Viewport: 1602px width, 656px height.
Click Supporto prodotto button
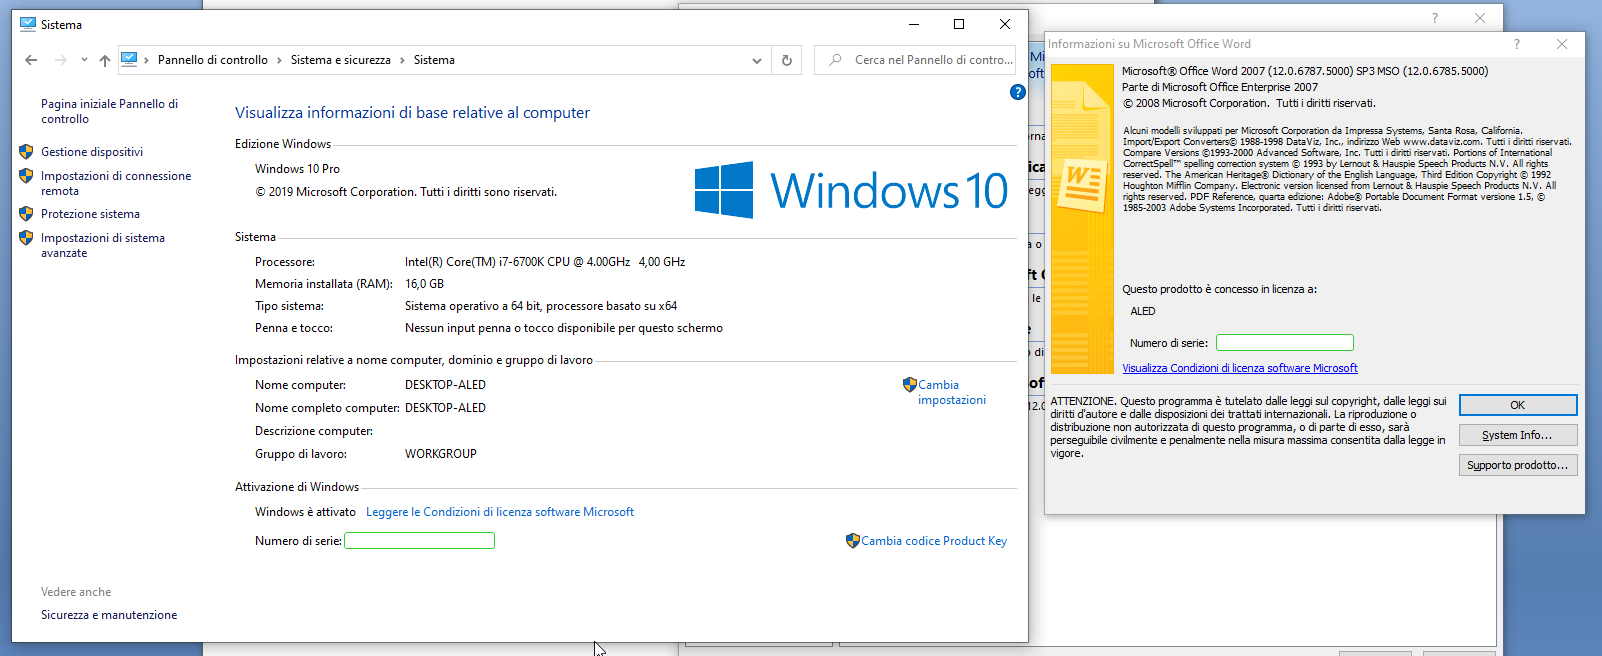click(1518, 465)
